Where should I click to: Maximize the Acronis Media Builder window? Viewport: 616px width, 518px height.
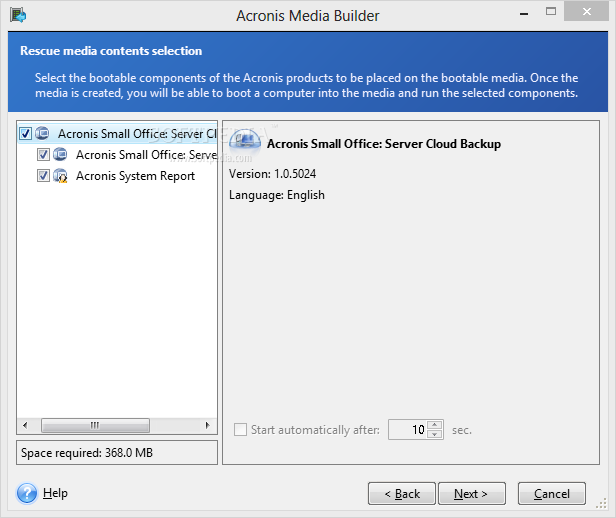click(551, 12)
